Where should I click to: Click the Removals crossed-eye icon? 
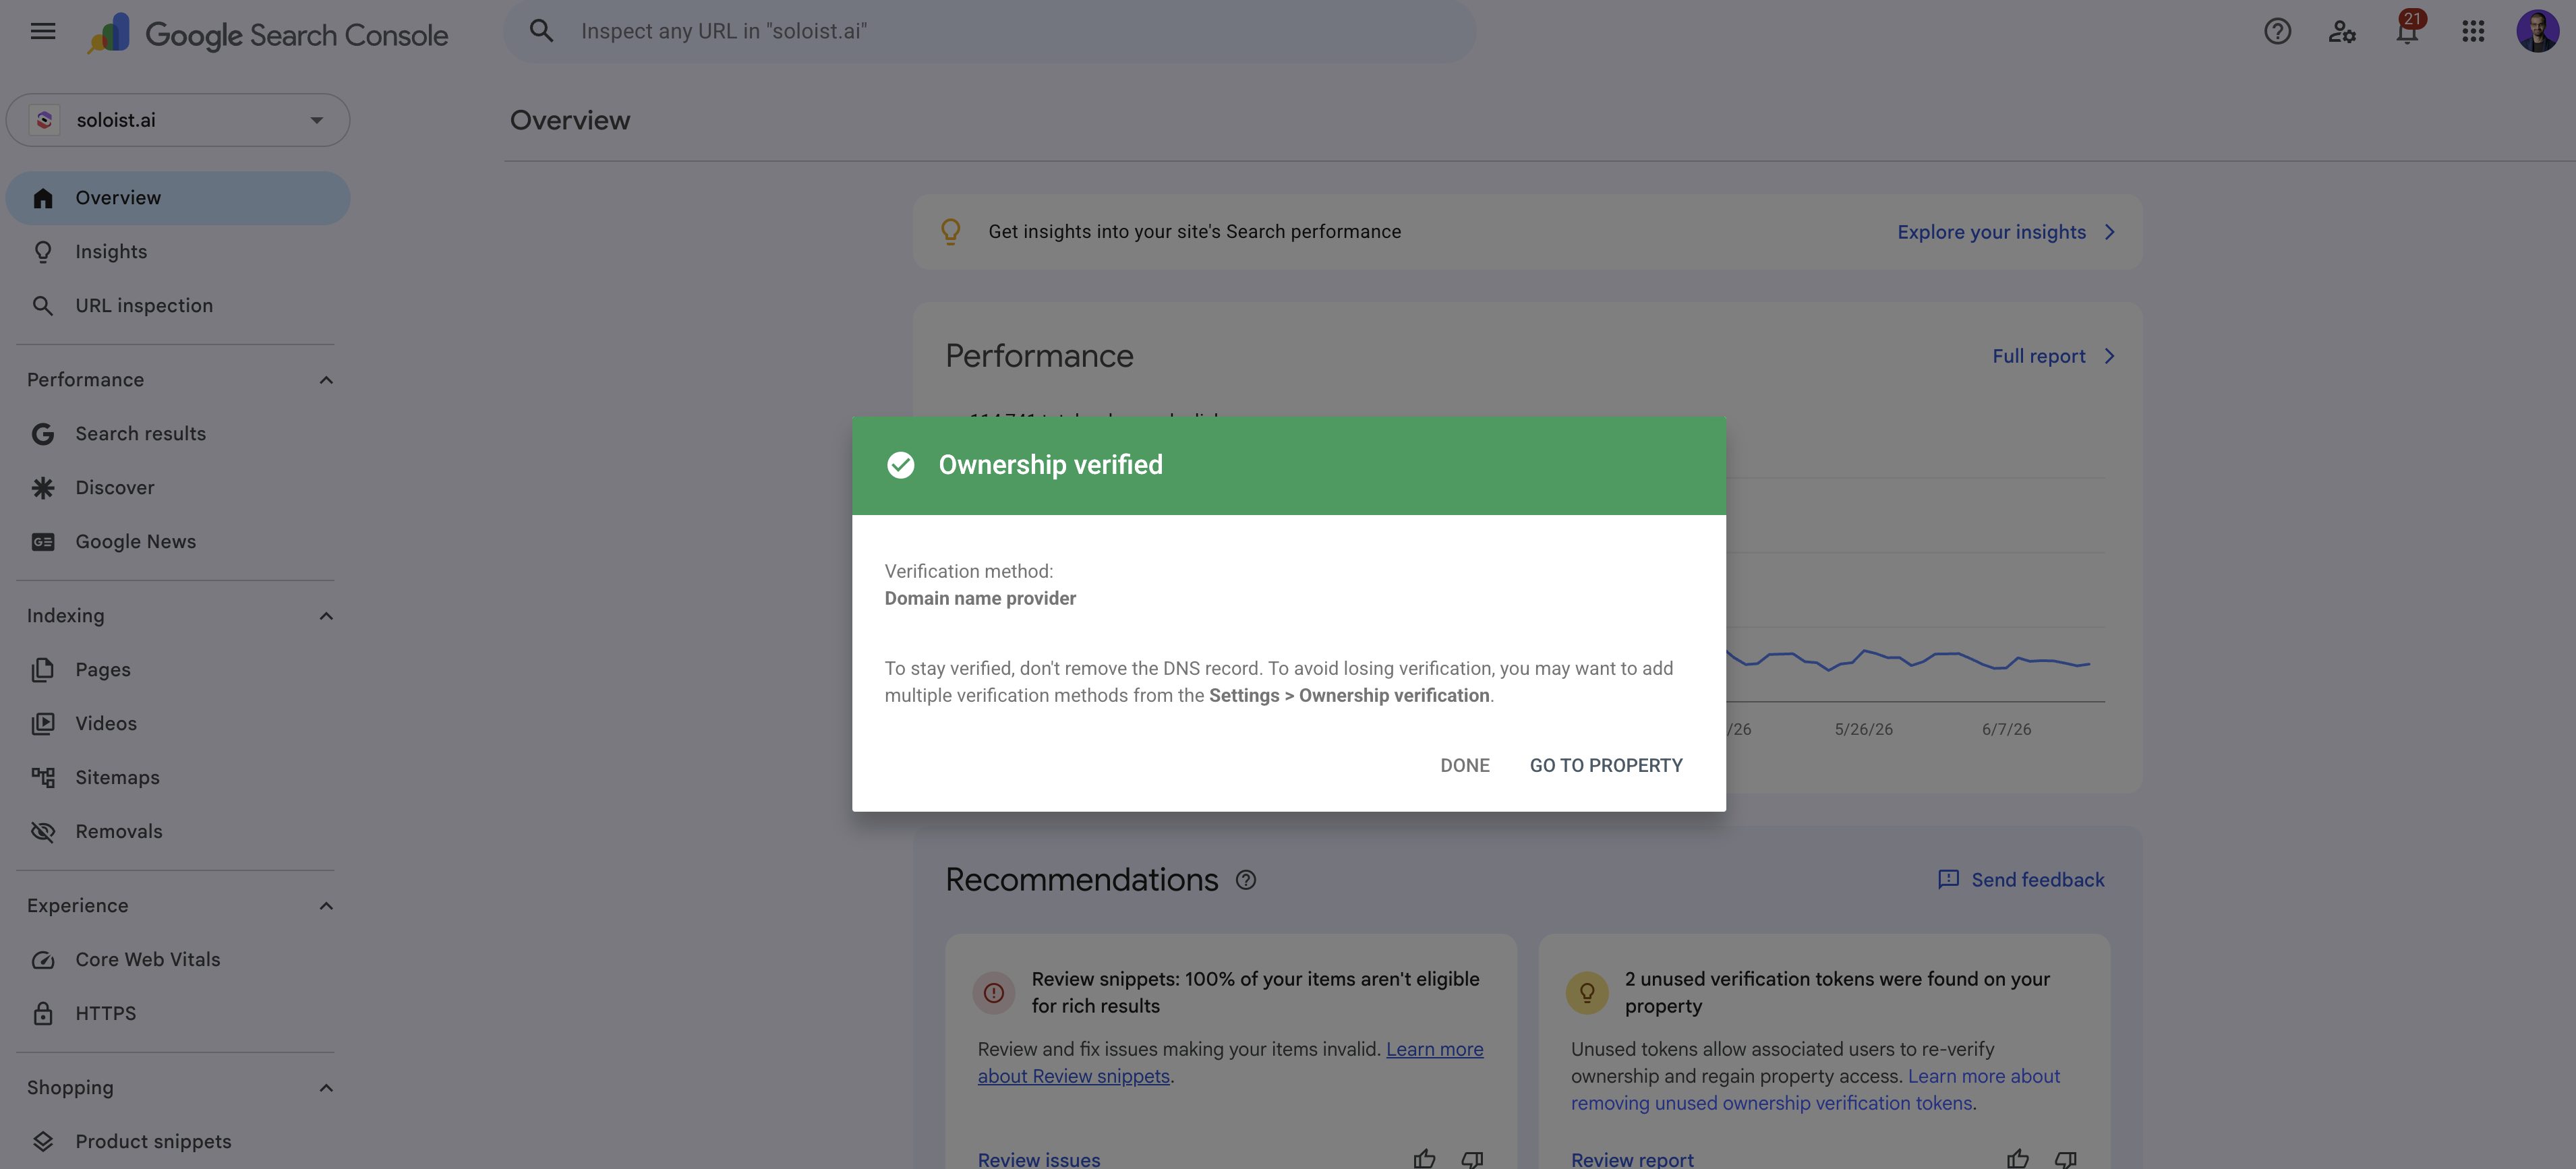point(42,832)
